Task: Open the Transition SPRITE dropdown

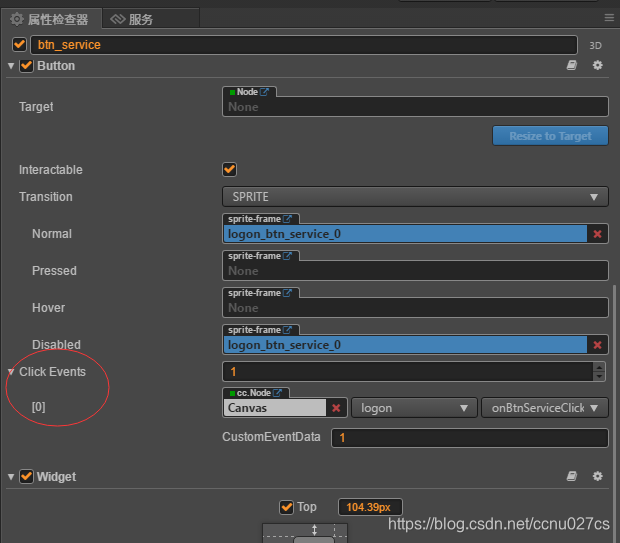Action: click(415, 197)
